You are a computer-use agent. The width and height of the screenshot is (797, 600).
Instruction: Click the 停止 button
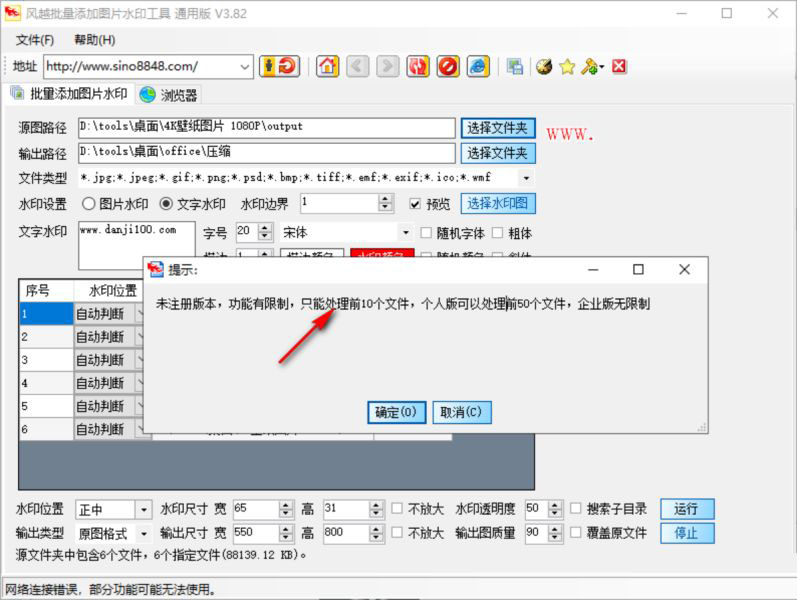click(687, 533)
